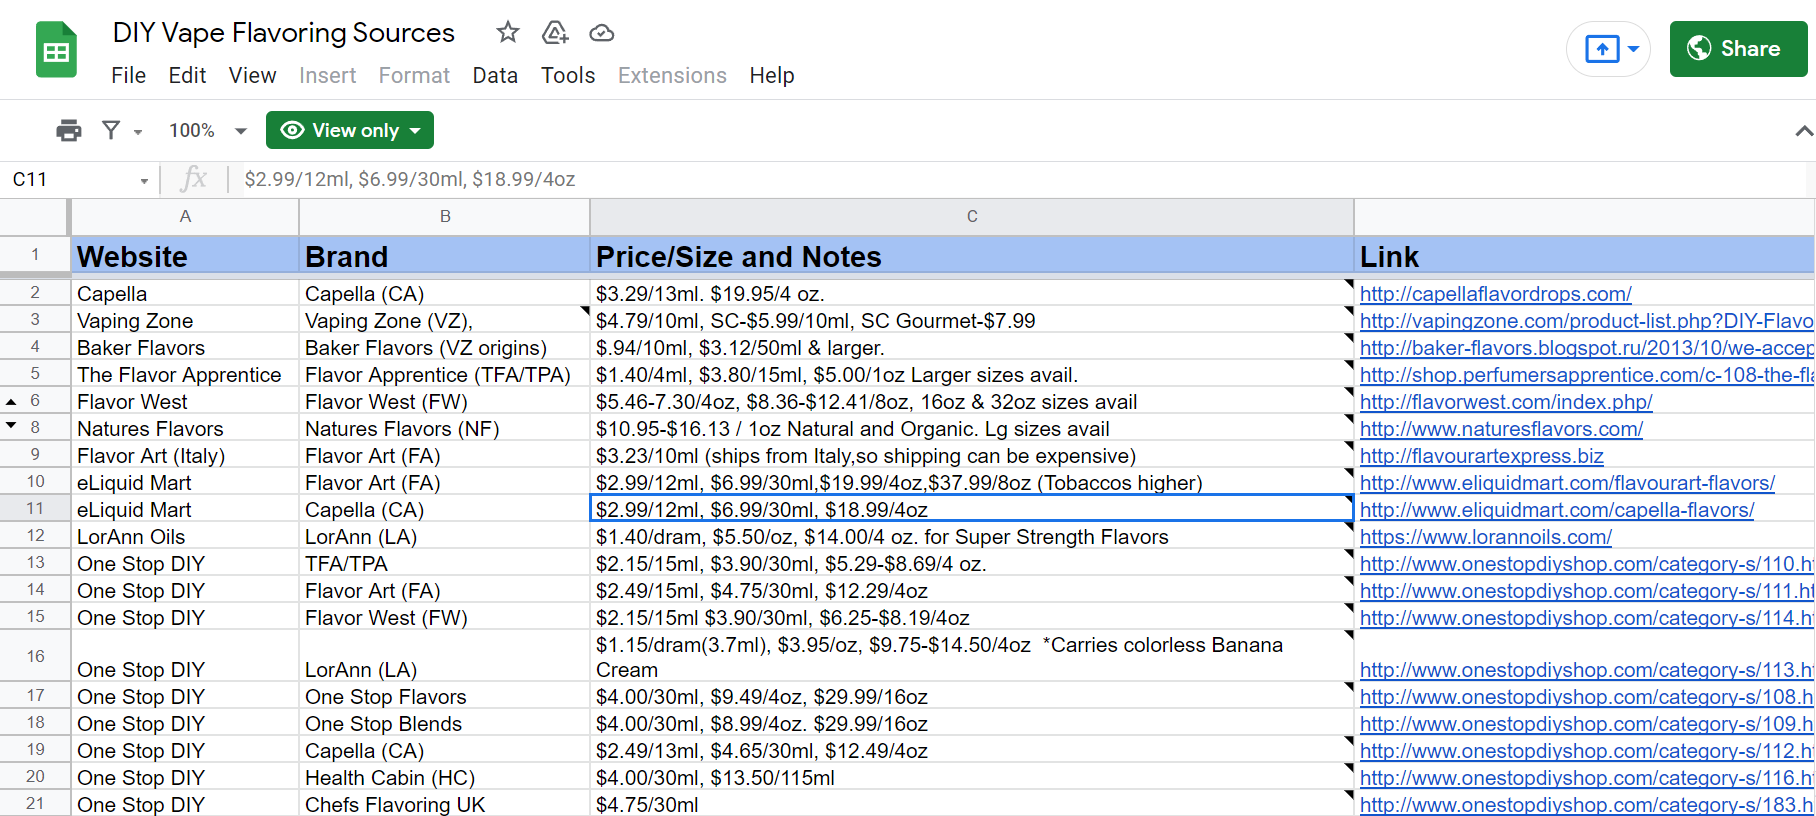Open the Help menu
This screenshot has width=1816, height=816.
[x=772, y=75]
